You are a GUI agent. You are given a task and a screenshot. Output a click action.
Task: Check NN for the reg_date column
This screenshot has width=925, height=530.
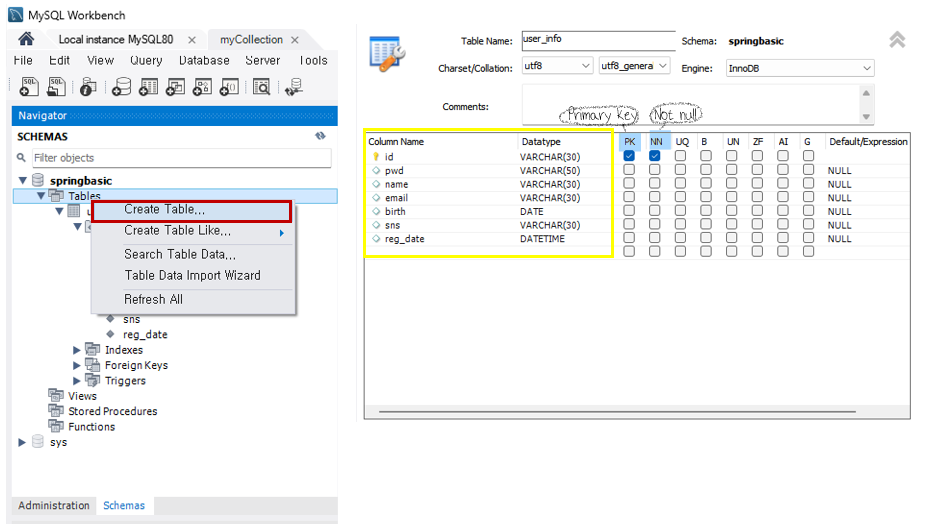654,237
